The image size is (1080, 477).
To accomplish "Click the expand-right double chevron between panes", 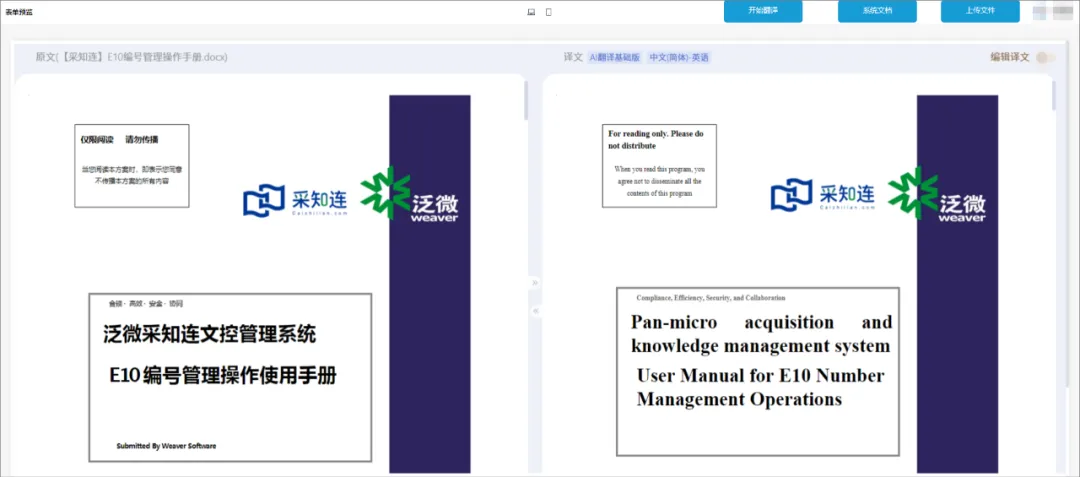I will point(535,282).
